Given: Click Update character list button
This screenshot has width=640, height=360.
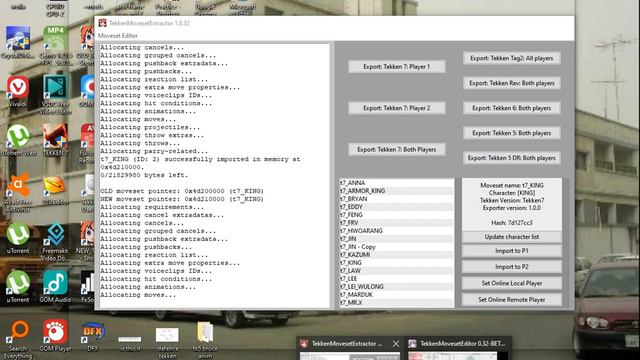Looking at the screenshot, I should (x=512, y=237).
